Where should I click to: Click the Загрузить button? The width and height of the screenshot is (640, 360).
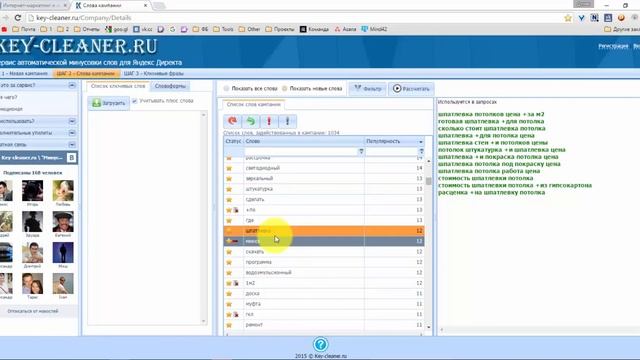[109, 103]
